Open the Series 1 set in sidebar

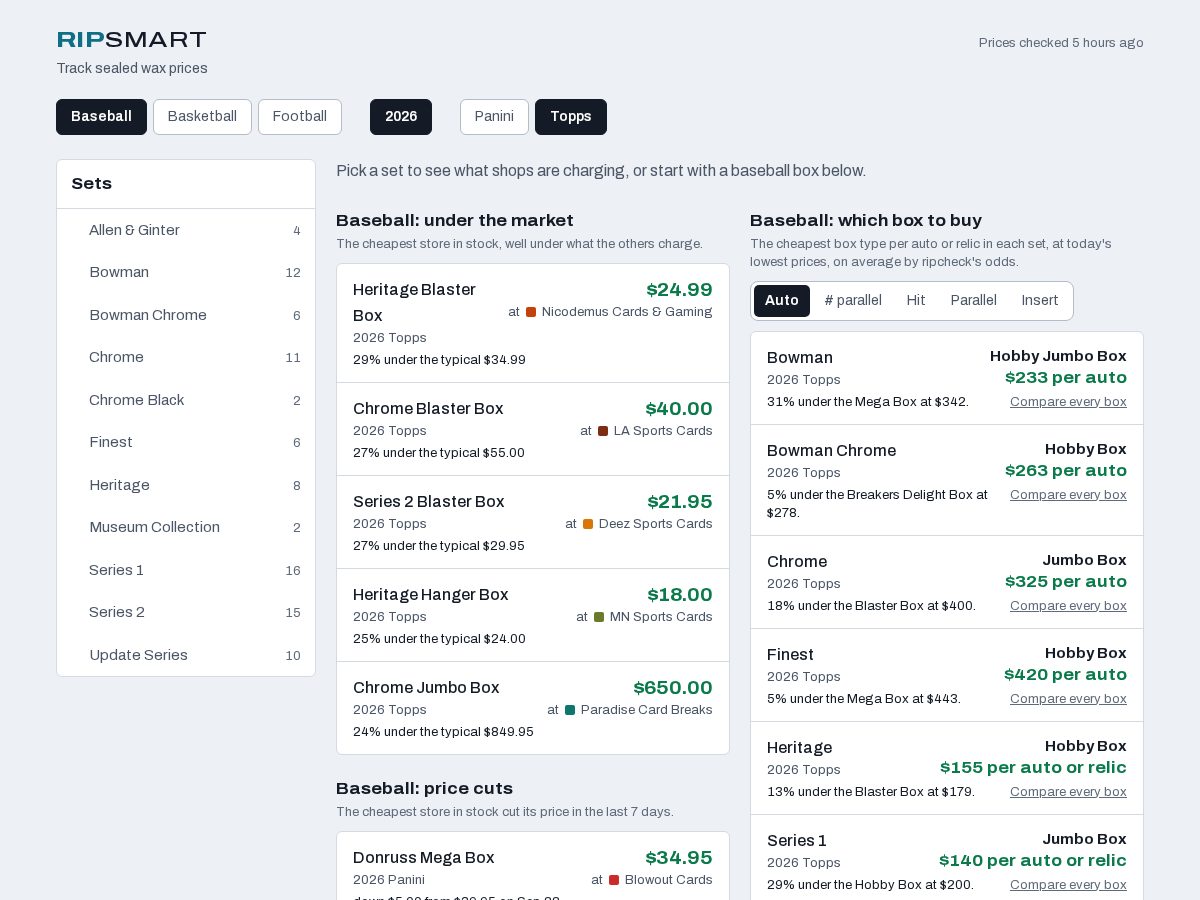pos(186,570)
